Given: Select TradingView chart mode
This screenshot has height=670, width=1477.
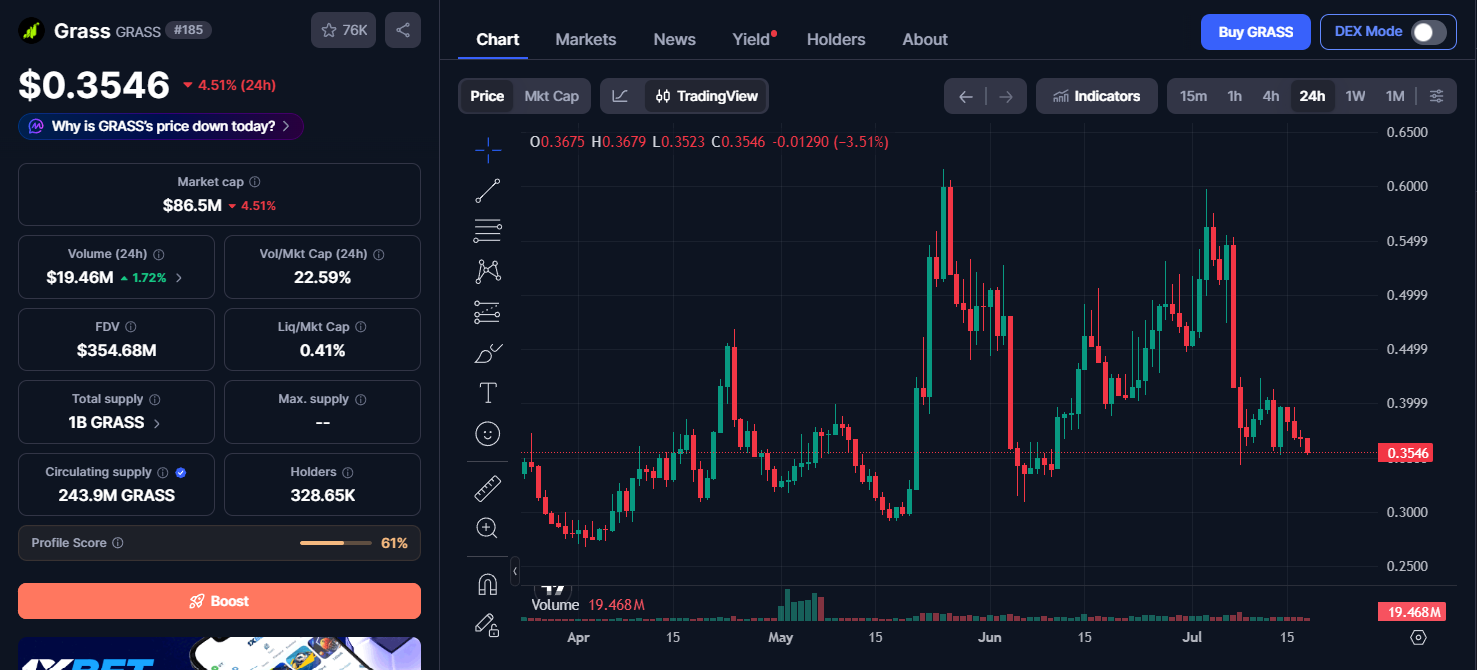Looking at the screenshot, I should [x=706, y=96].
